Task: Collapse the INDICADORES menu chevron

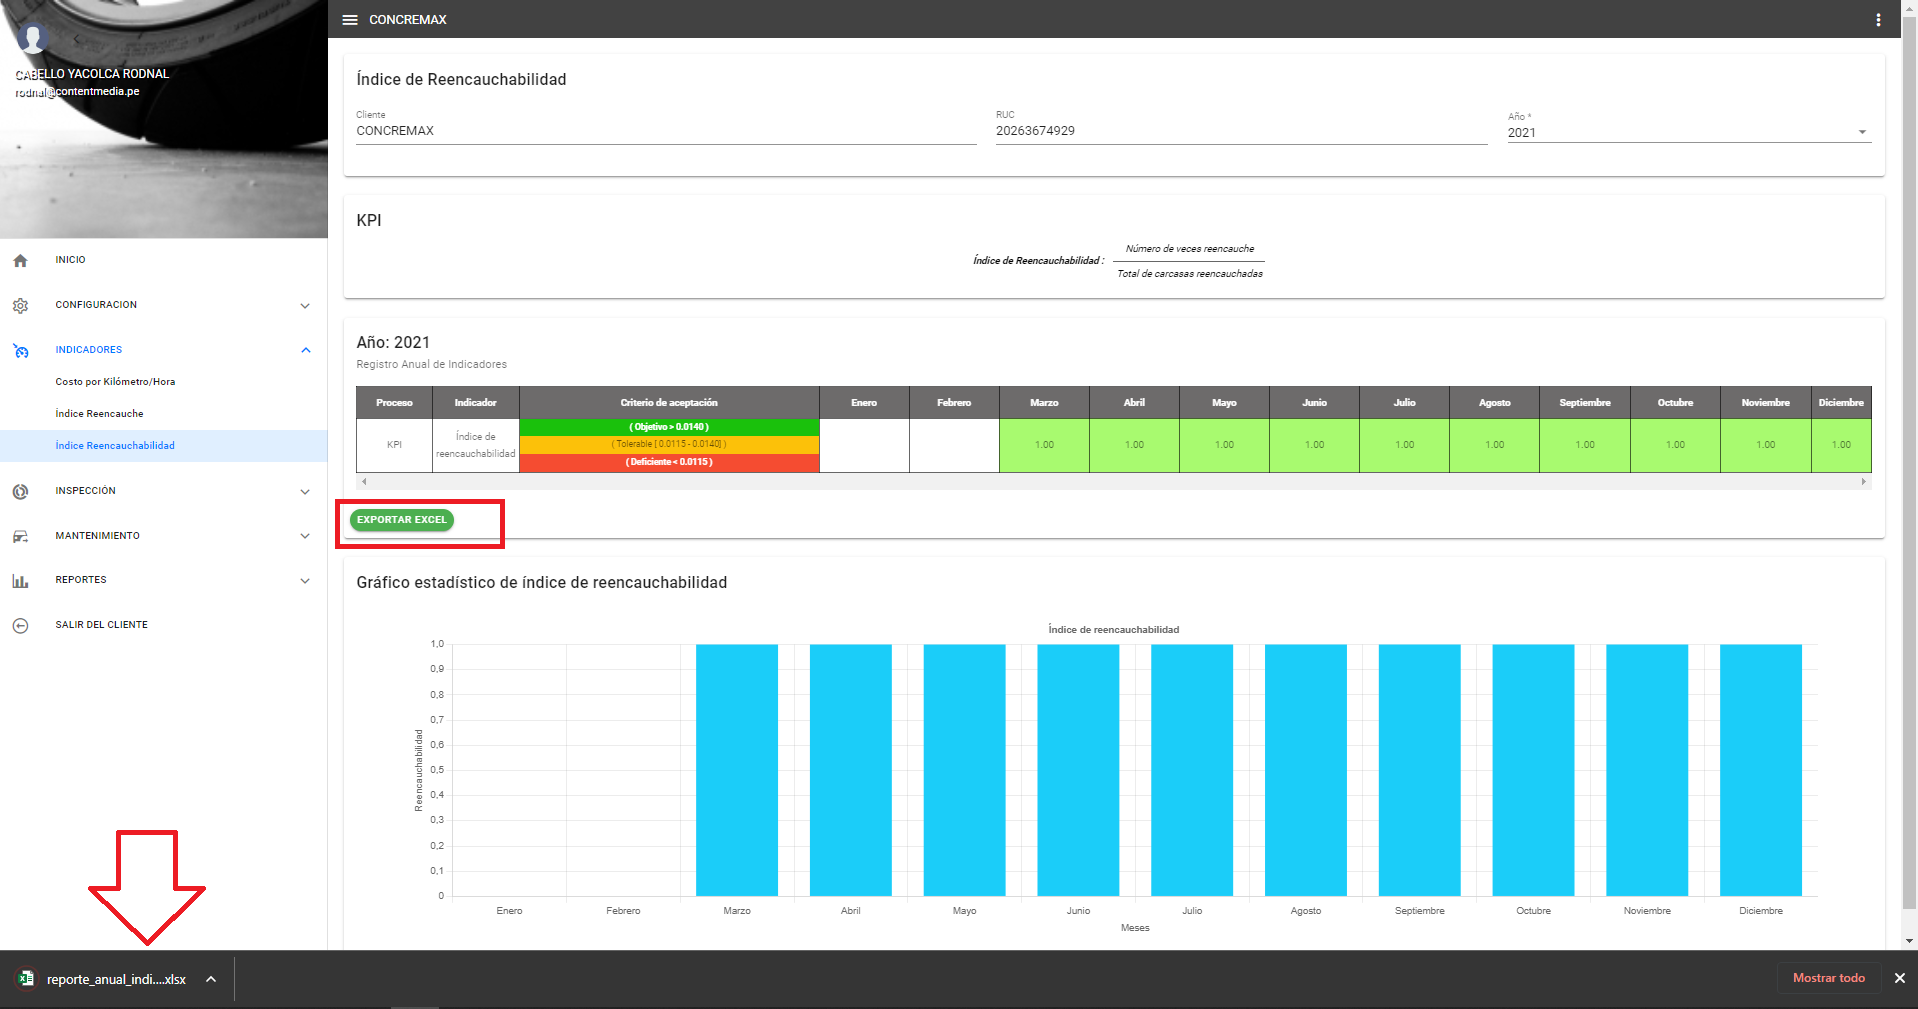Action: [x=305, y=350]
